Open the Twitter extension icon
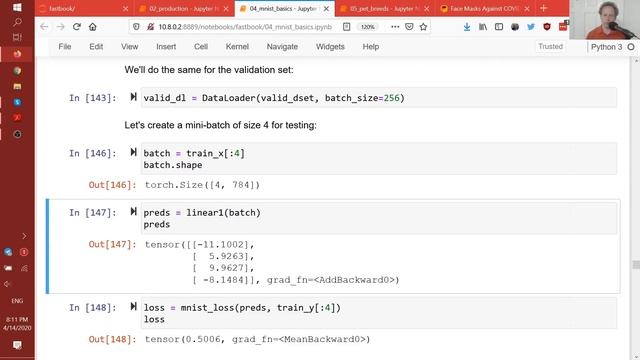Screen dimensions: 640x360 pos(531,27)
